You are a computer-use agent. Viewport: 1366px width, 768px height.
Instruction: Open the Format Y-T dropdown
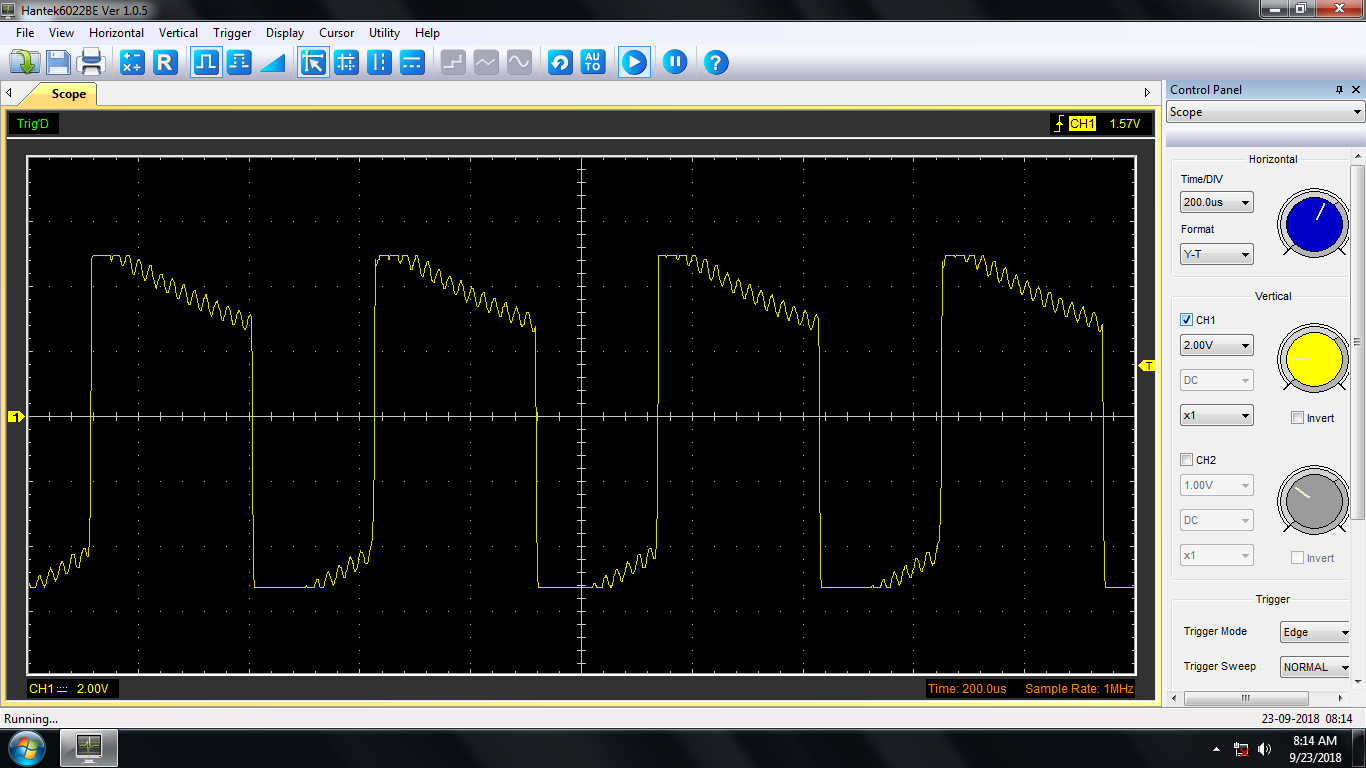click(1217, 254)
